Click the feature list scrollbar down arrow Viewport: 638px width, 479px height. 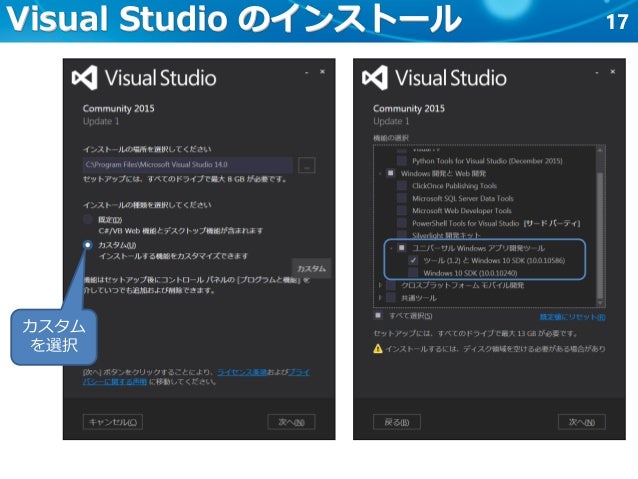600,303
